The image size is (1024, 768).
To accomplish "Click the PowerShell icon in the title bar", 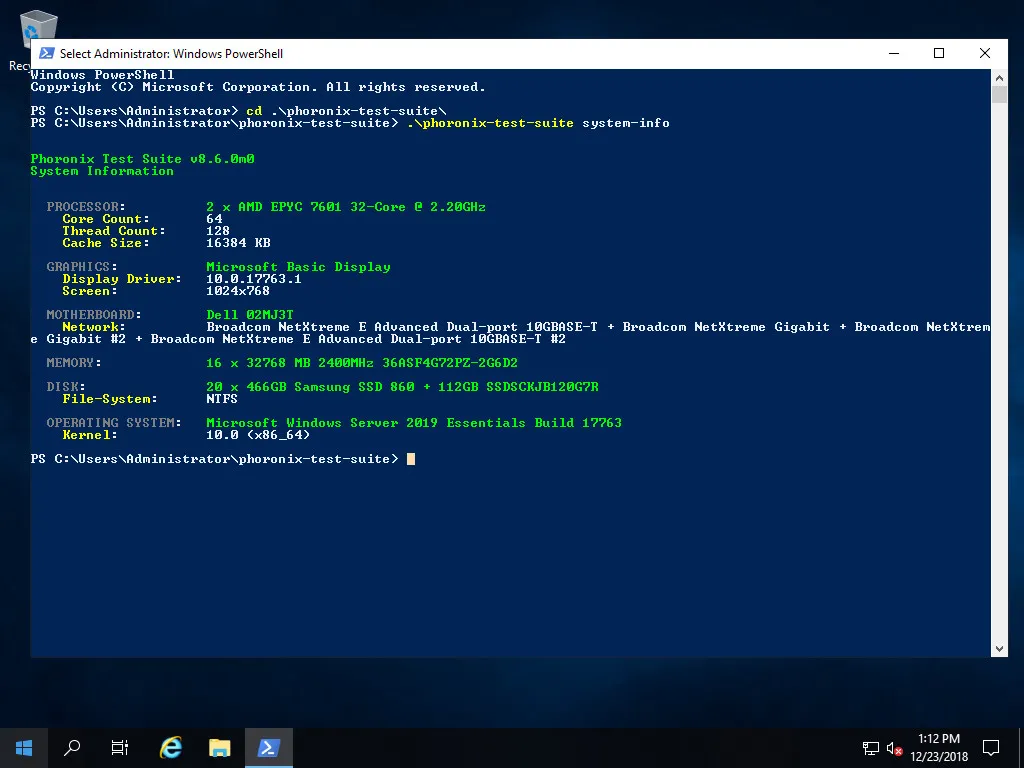I will coord(46,54).
